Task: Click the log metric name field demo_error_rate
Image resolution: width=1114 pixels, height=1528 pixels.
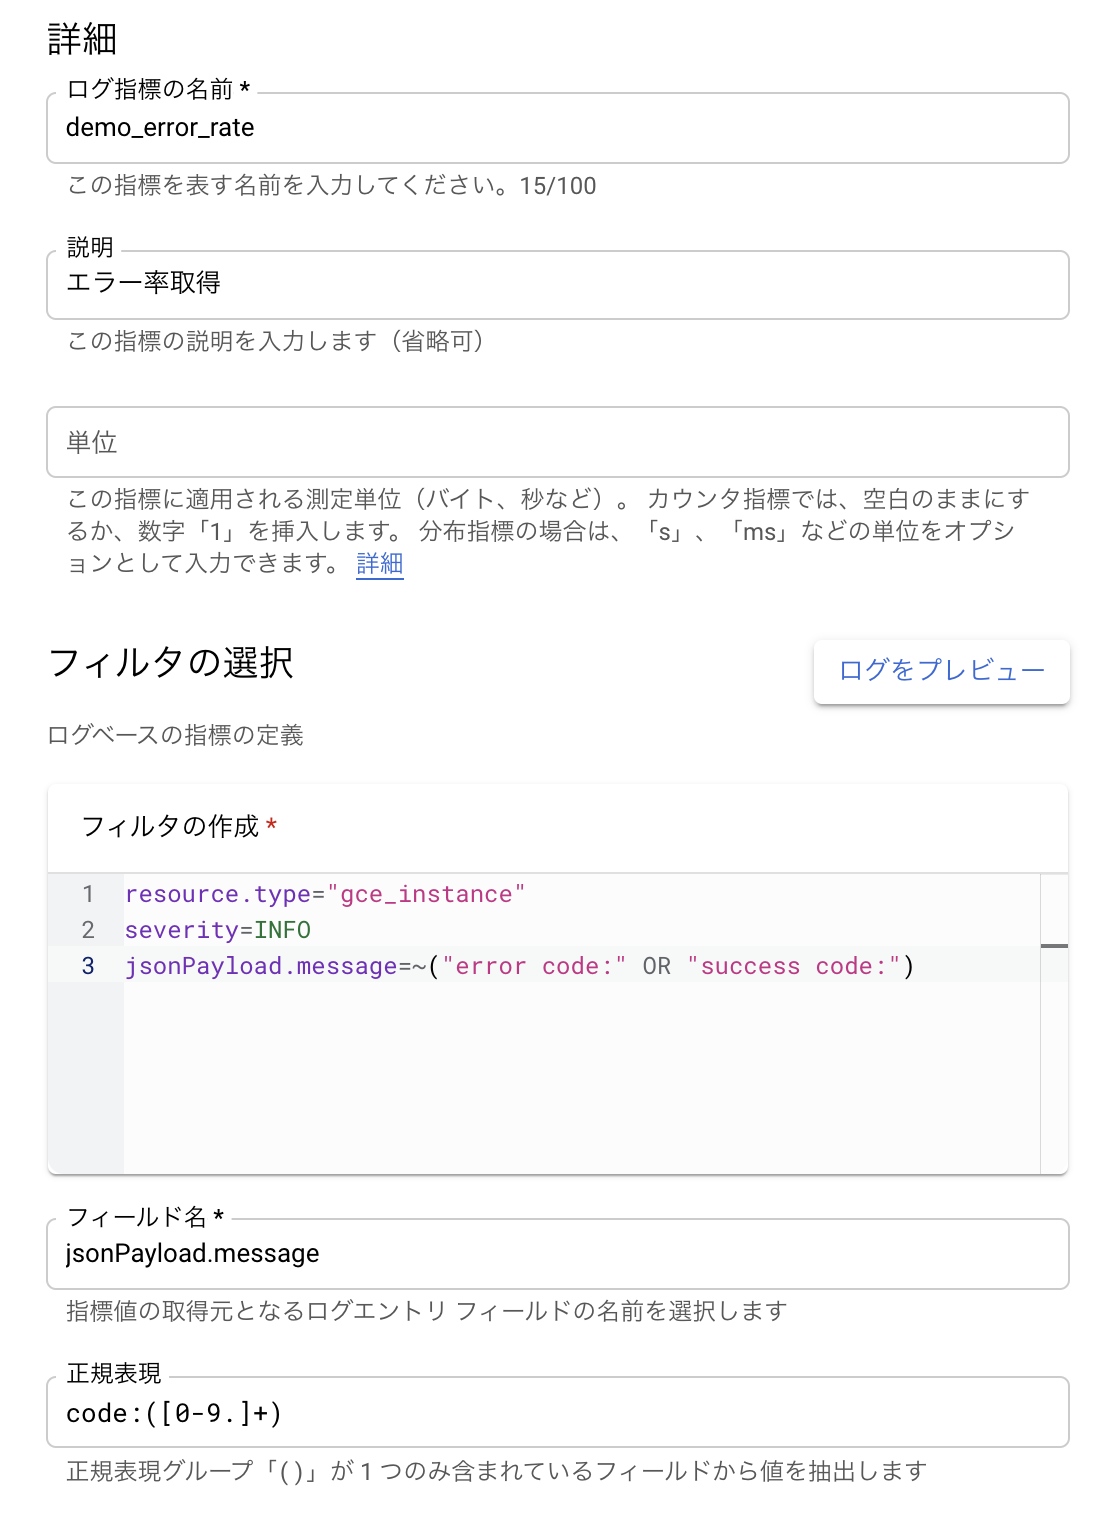Action: 557,128
